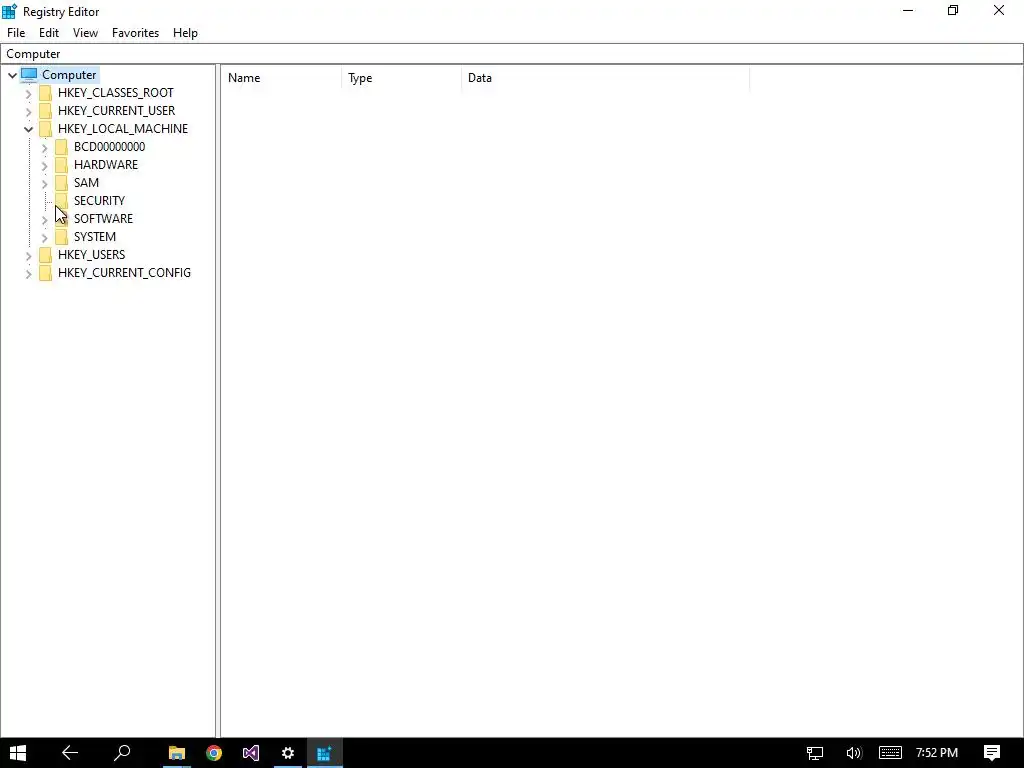
Task: Expand the SOFTWARE key chevron
Action: pos(44,219)
